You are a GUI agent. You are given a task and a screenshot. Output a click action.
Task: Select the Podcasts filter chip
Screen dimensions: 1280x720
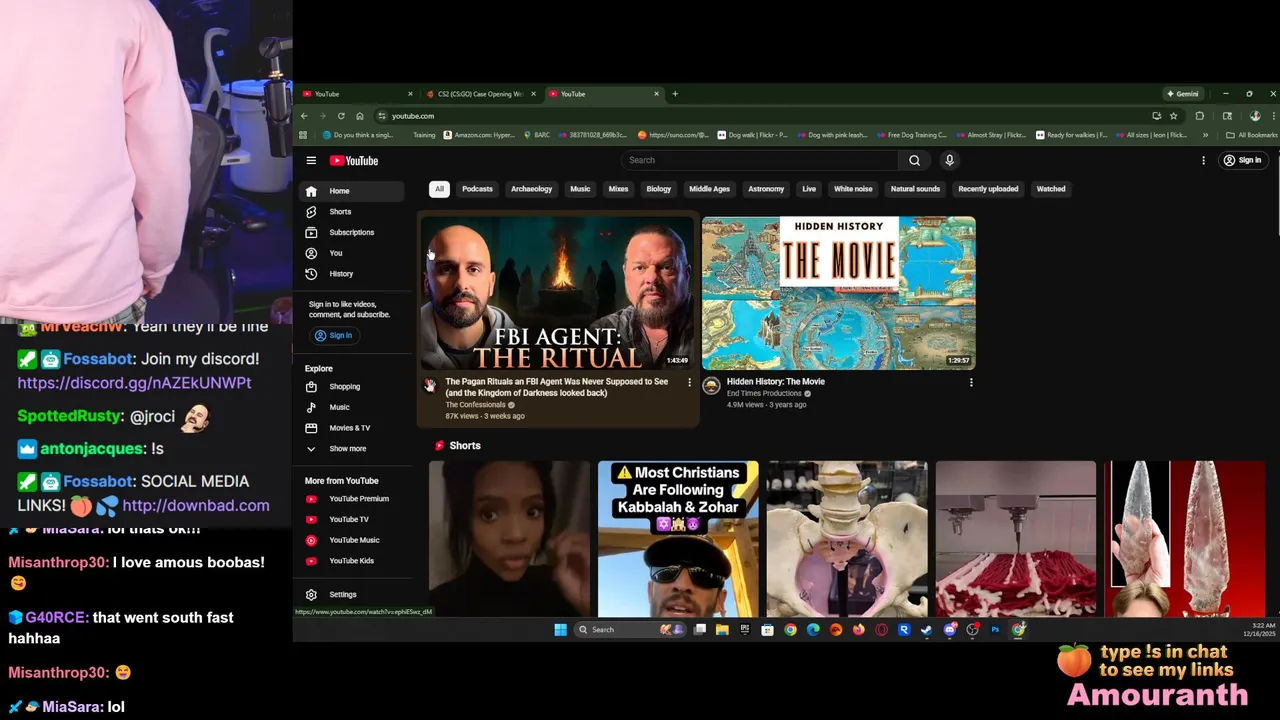[477, 189]
